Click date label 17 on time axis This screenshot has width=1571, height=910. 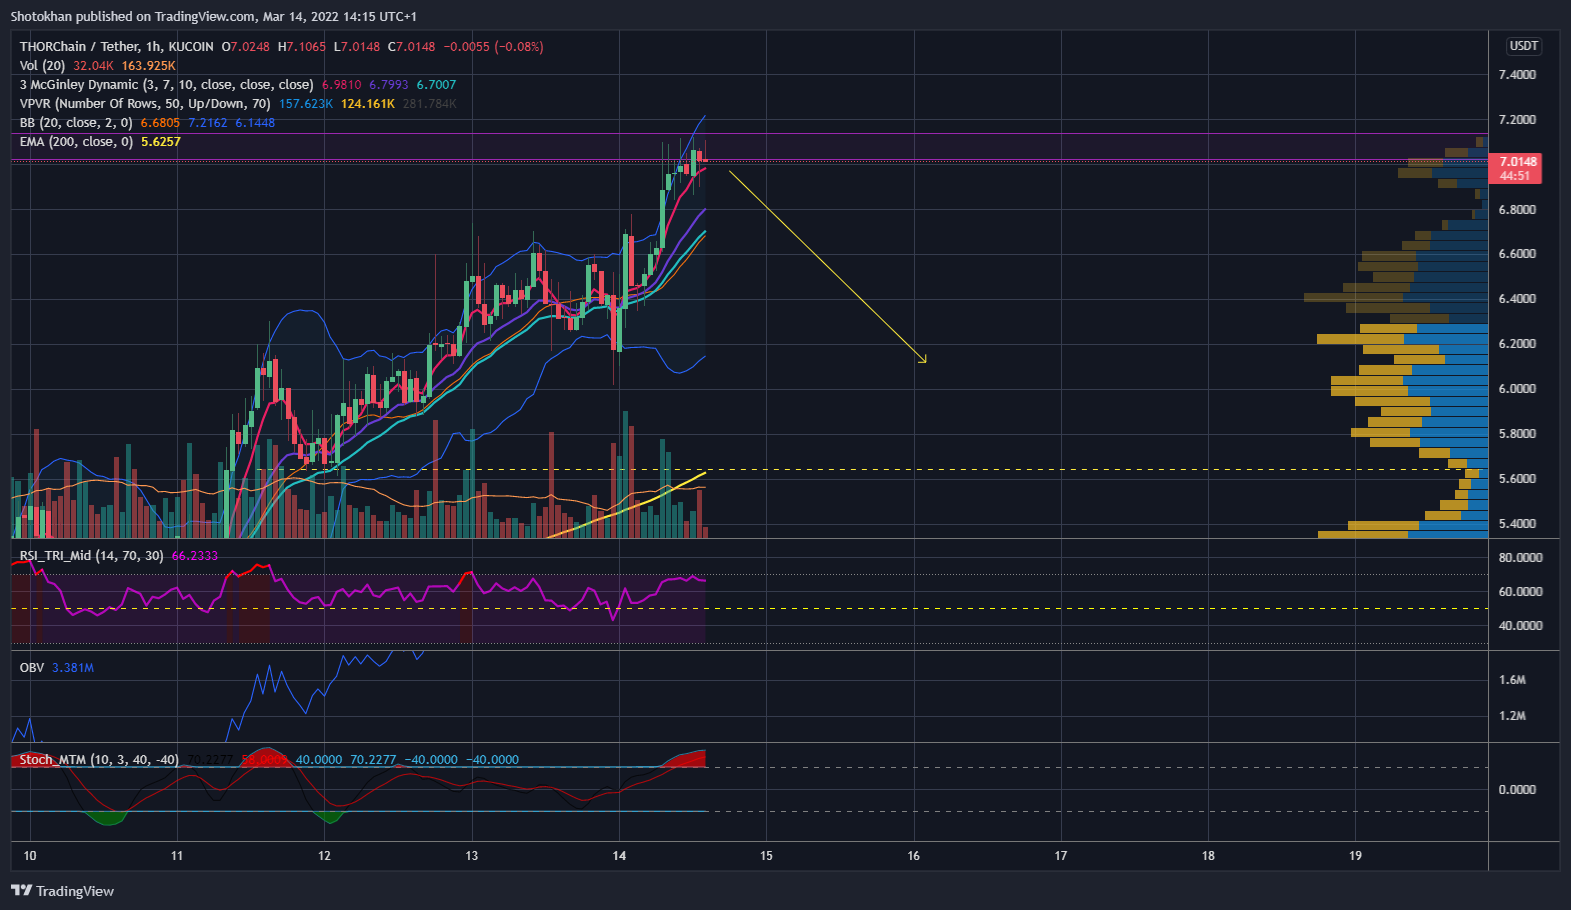pos(1061,856)
